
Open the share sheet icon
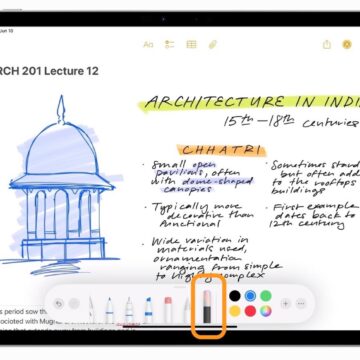327,44
